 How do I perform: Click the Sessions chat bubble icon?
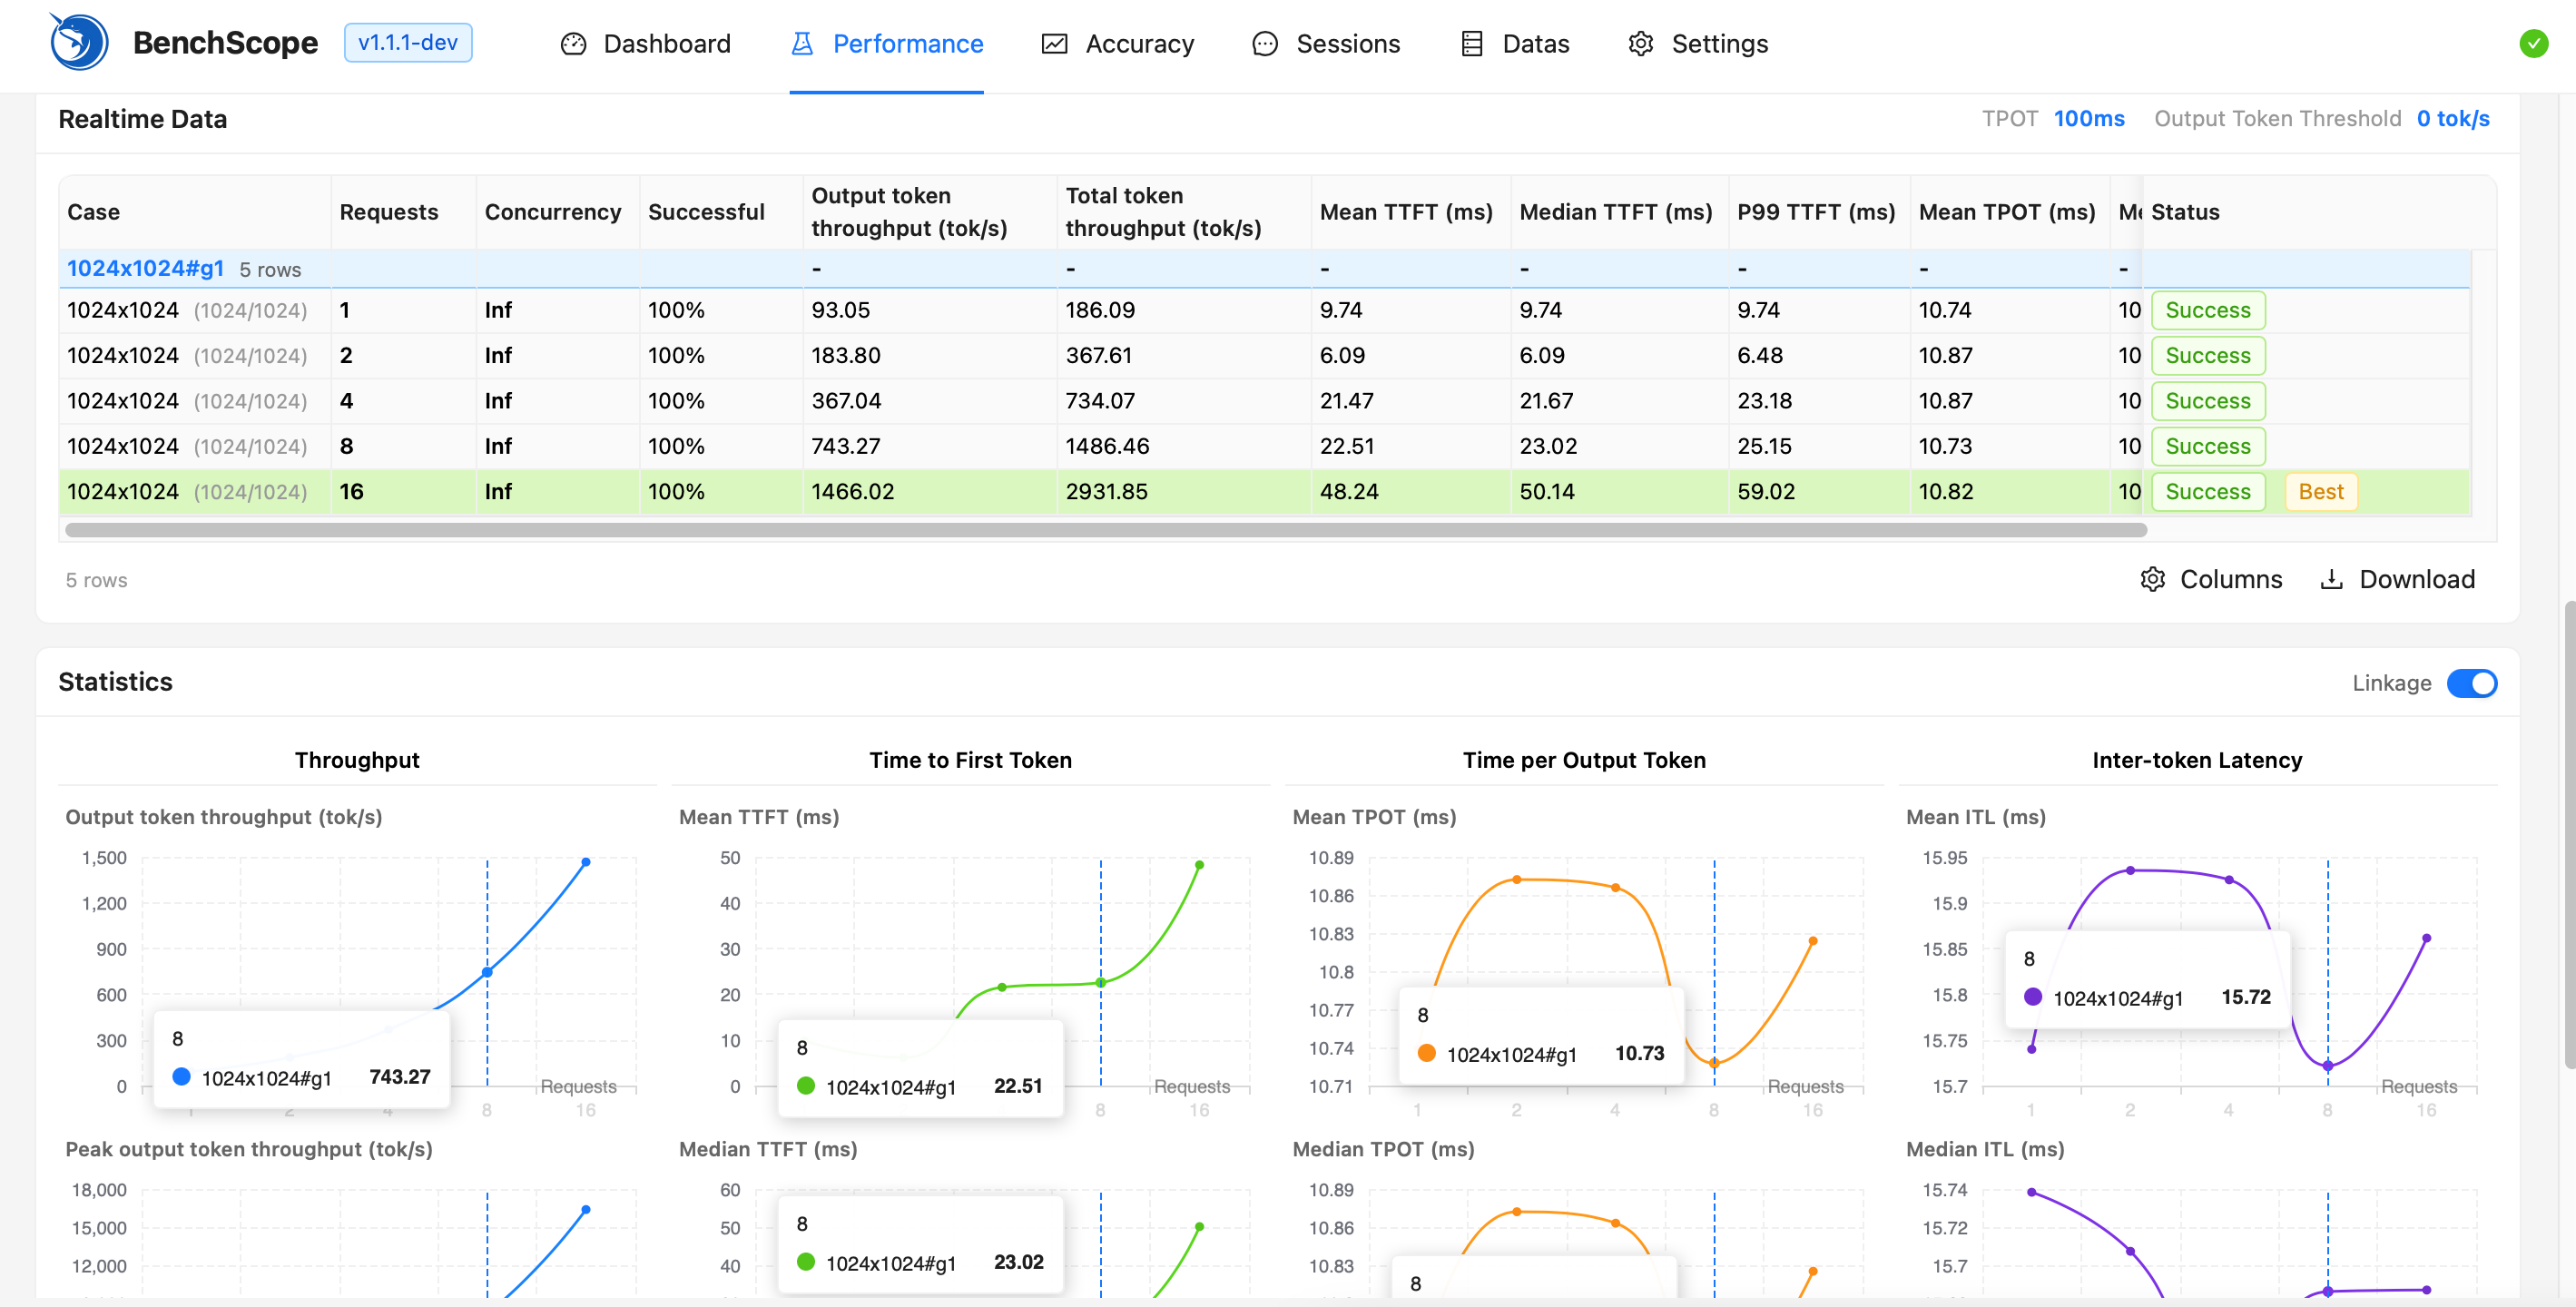pos(1265,44)
